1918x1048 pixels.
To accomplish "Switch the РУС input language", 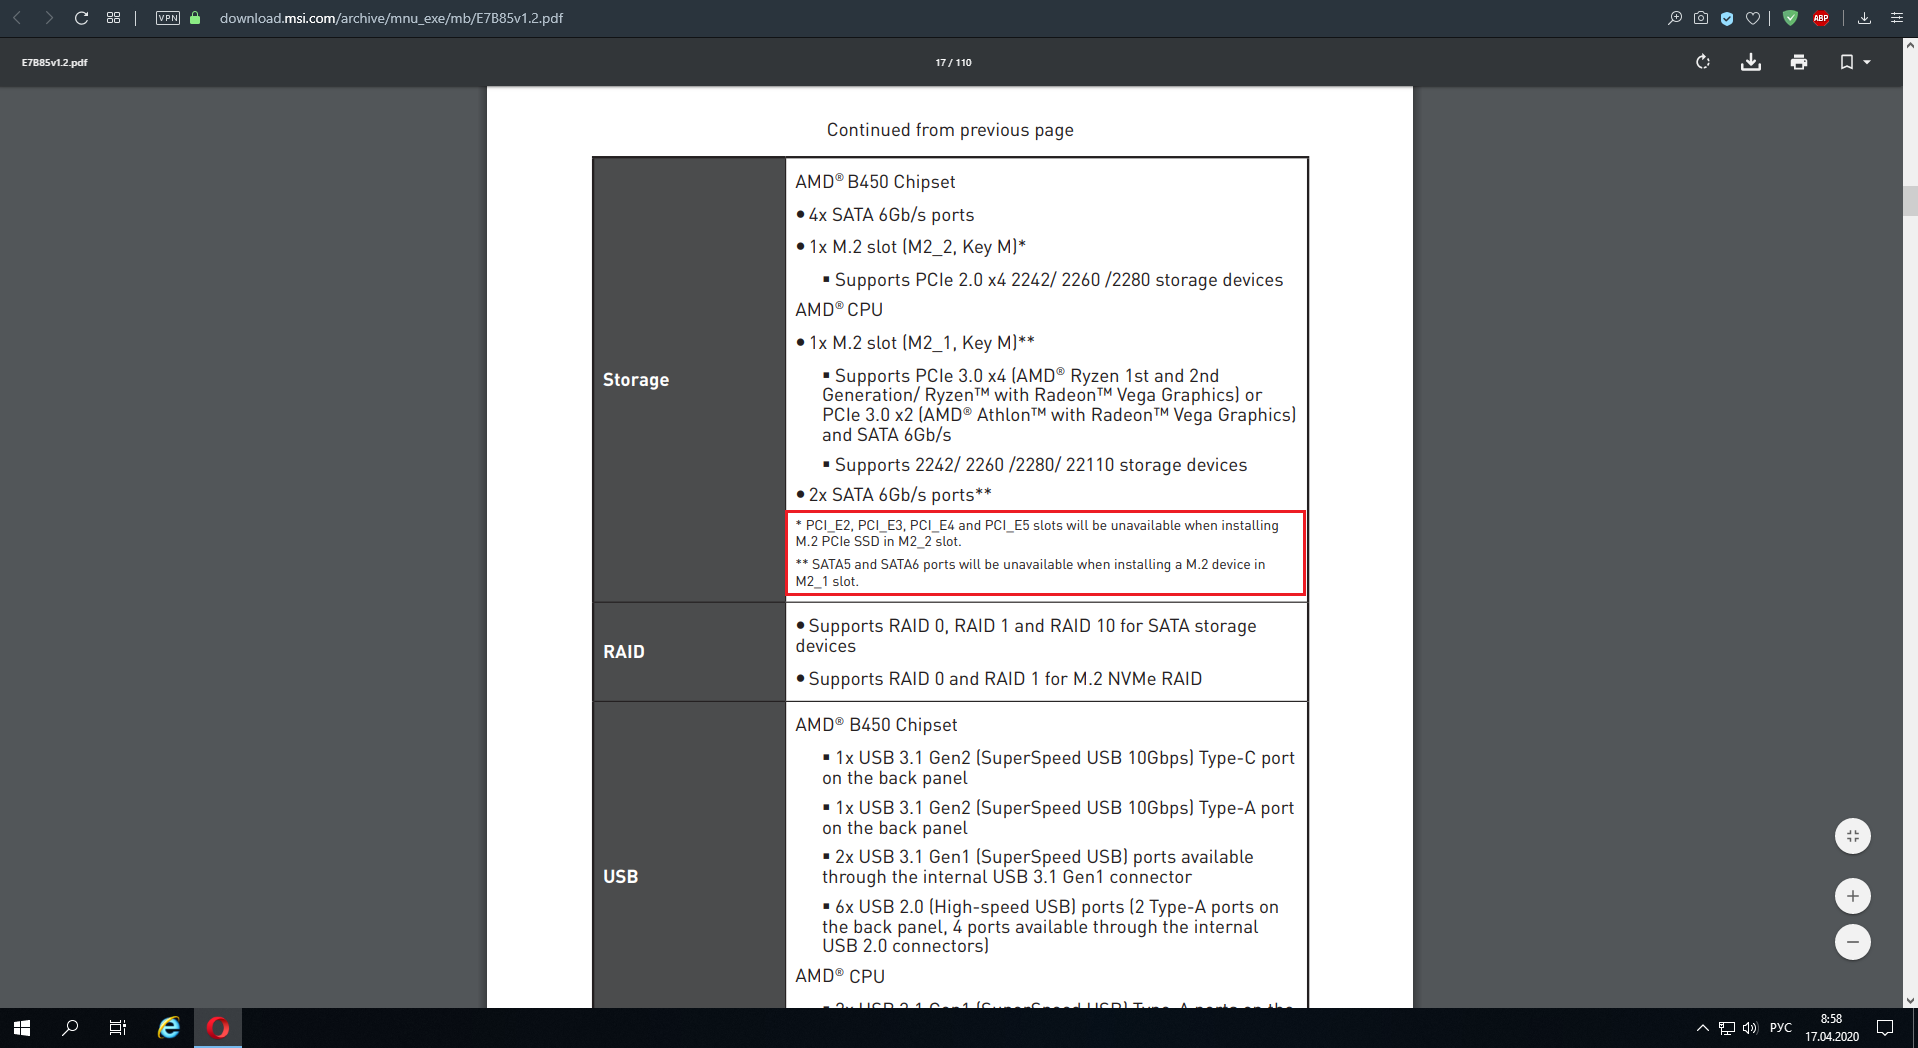I will click(x=1781, y=1028).
